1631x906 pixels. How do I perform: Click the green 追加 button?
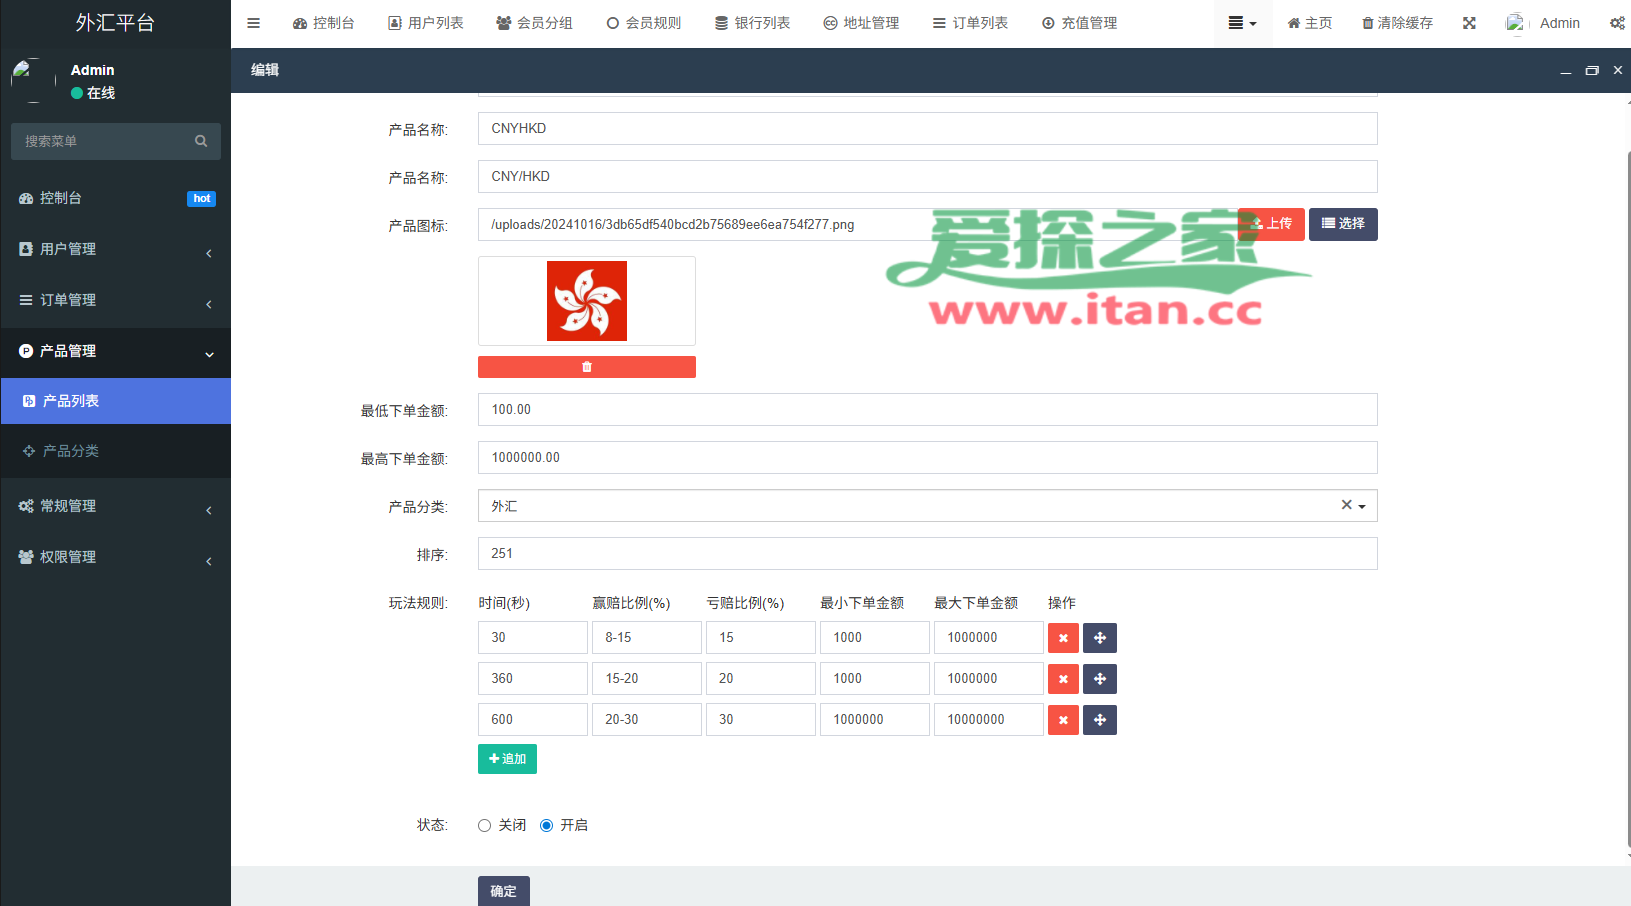pos(507,759)
